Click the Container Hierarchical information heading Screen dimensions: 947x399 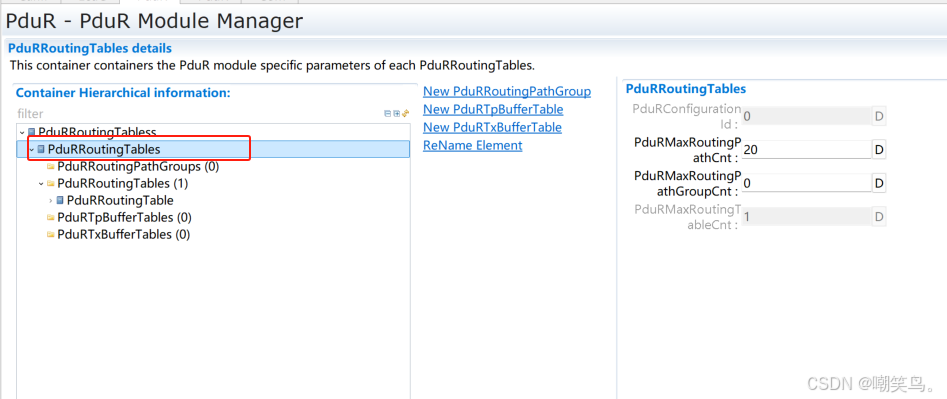pyautogui.click(x=123, y=93)
